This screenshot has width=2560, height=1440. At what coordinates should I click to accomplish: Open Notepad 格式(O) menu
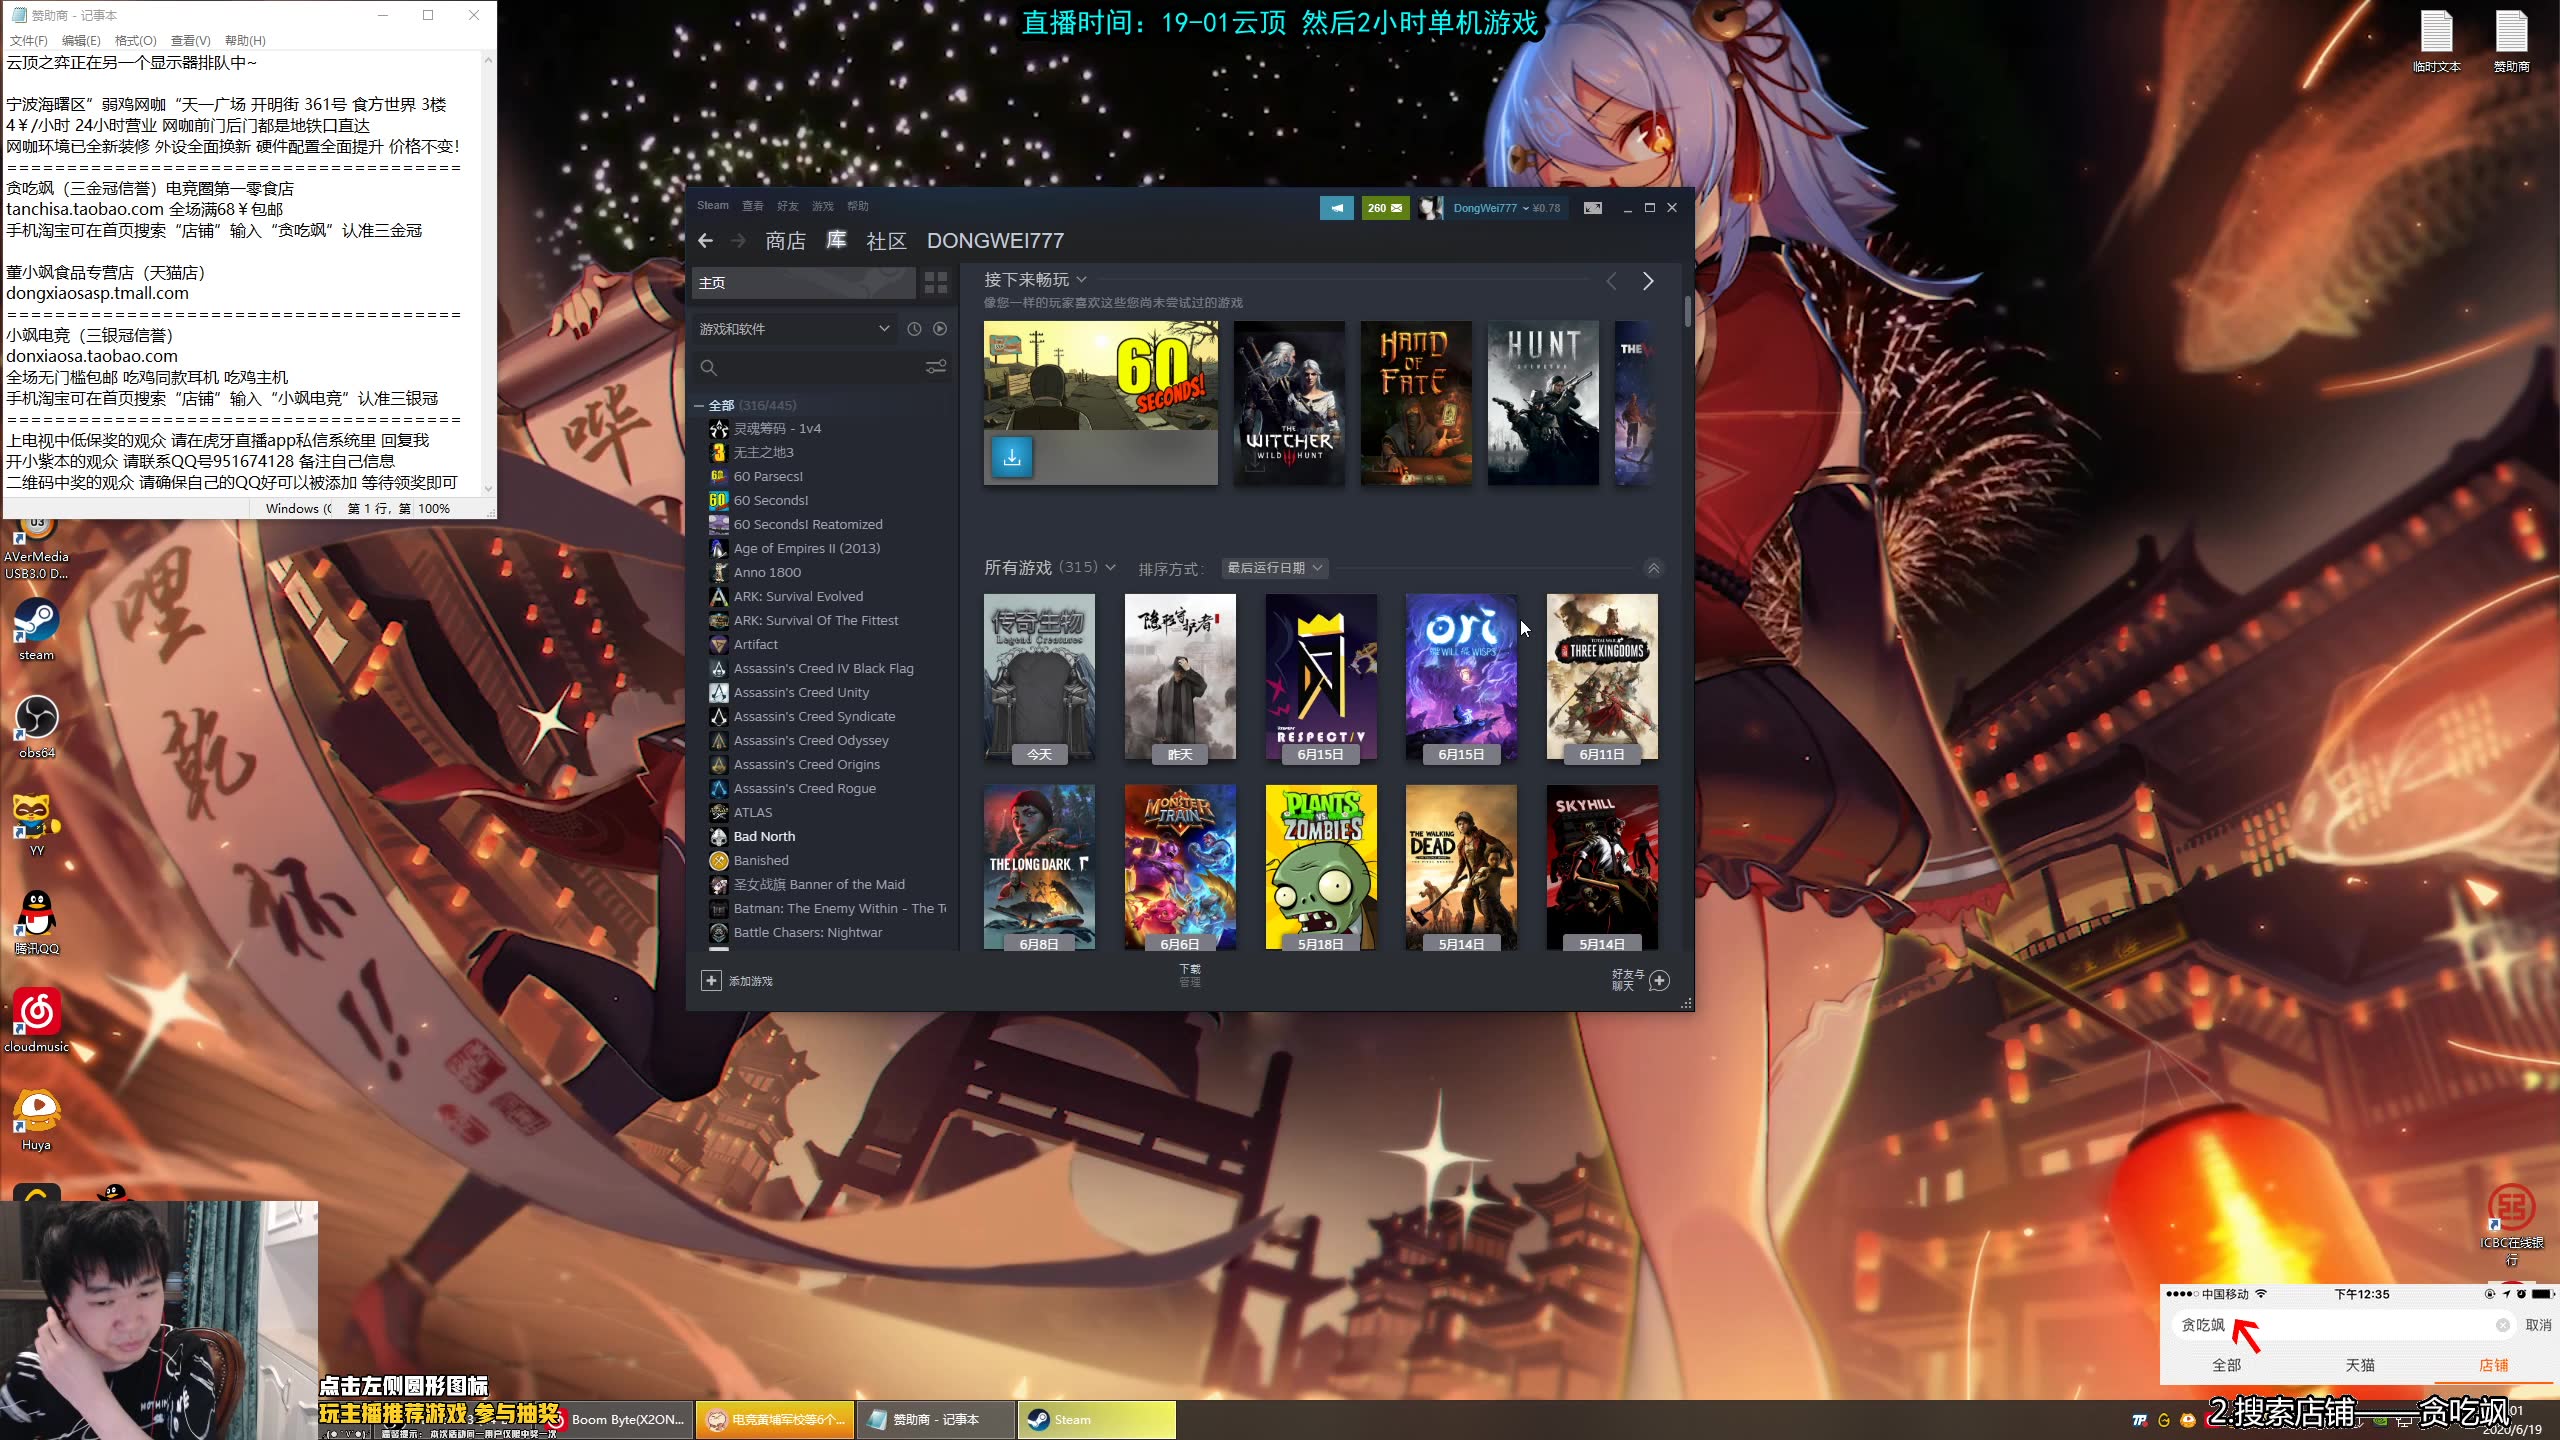(135, 41)
